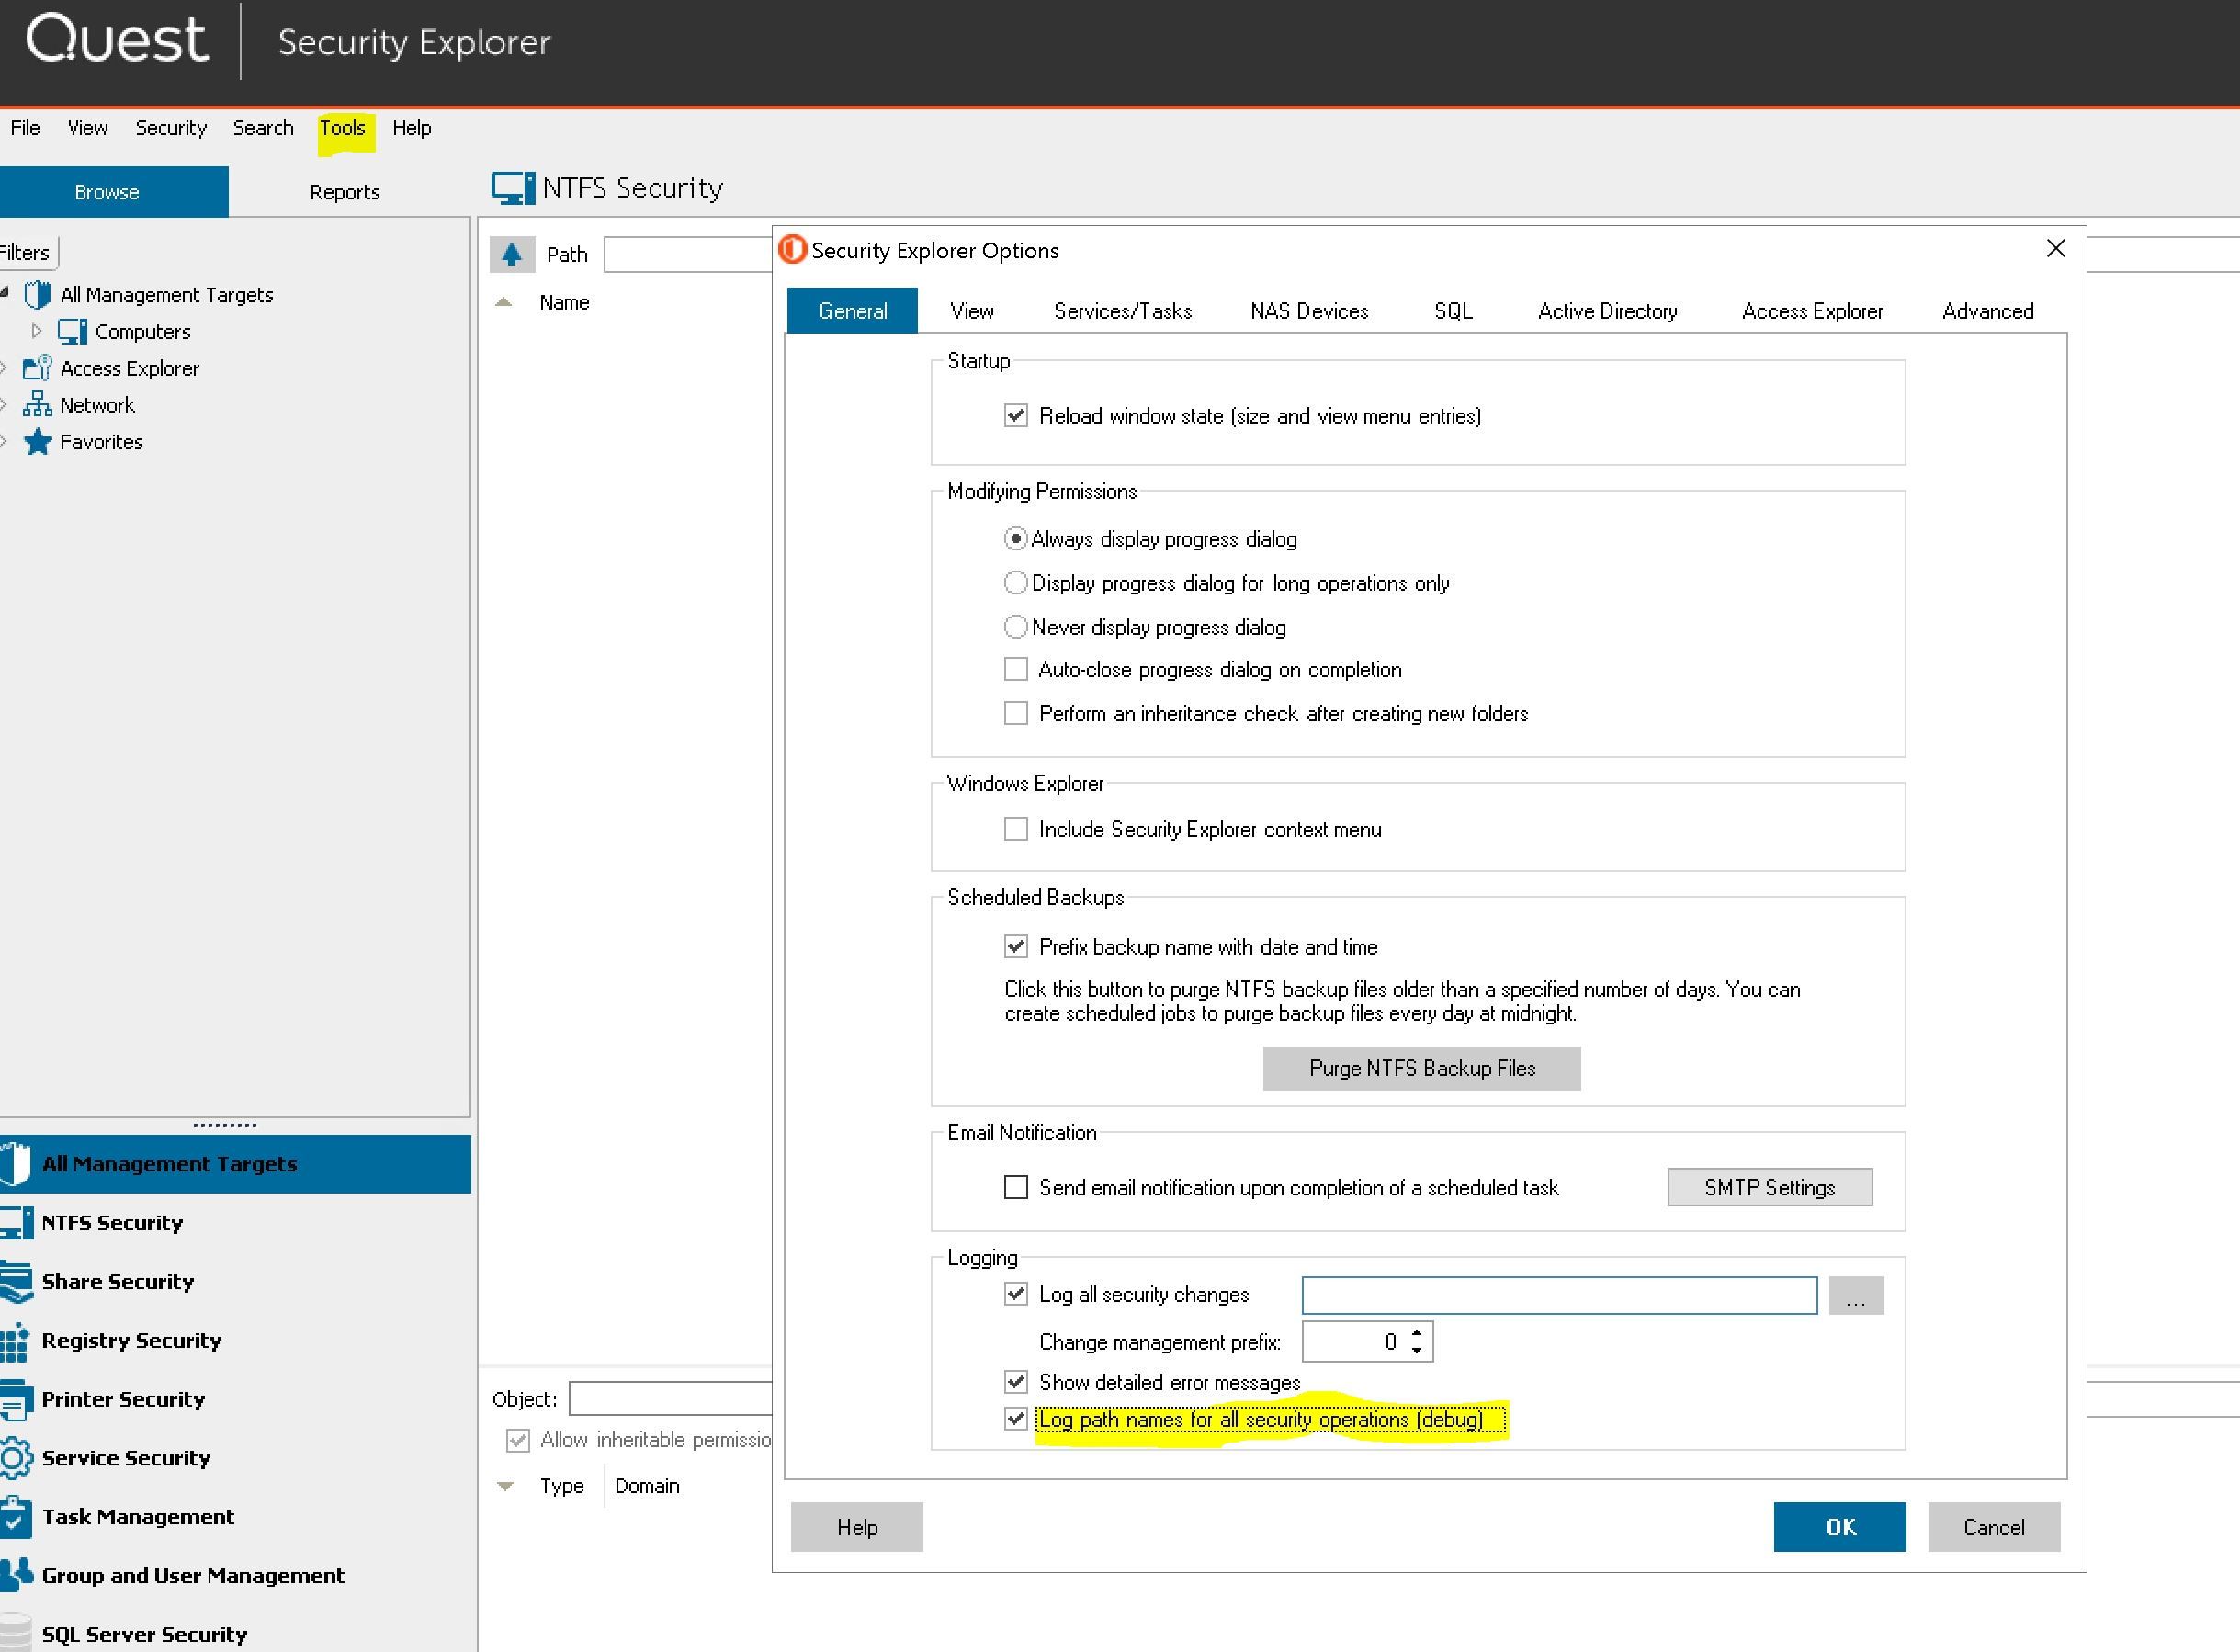The width and height of the screenshot is (2240, 1652).
Task: Uncheck Reload window state checkbox
Action: (1016, 415)
